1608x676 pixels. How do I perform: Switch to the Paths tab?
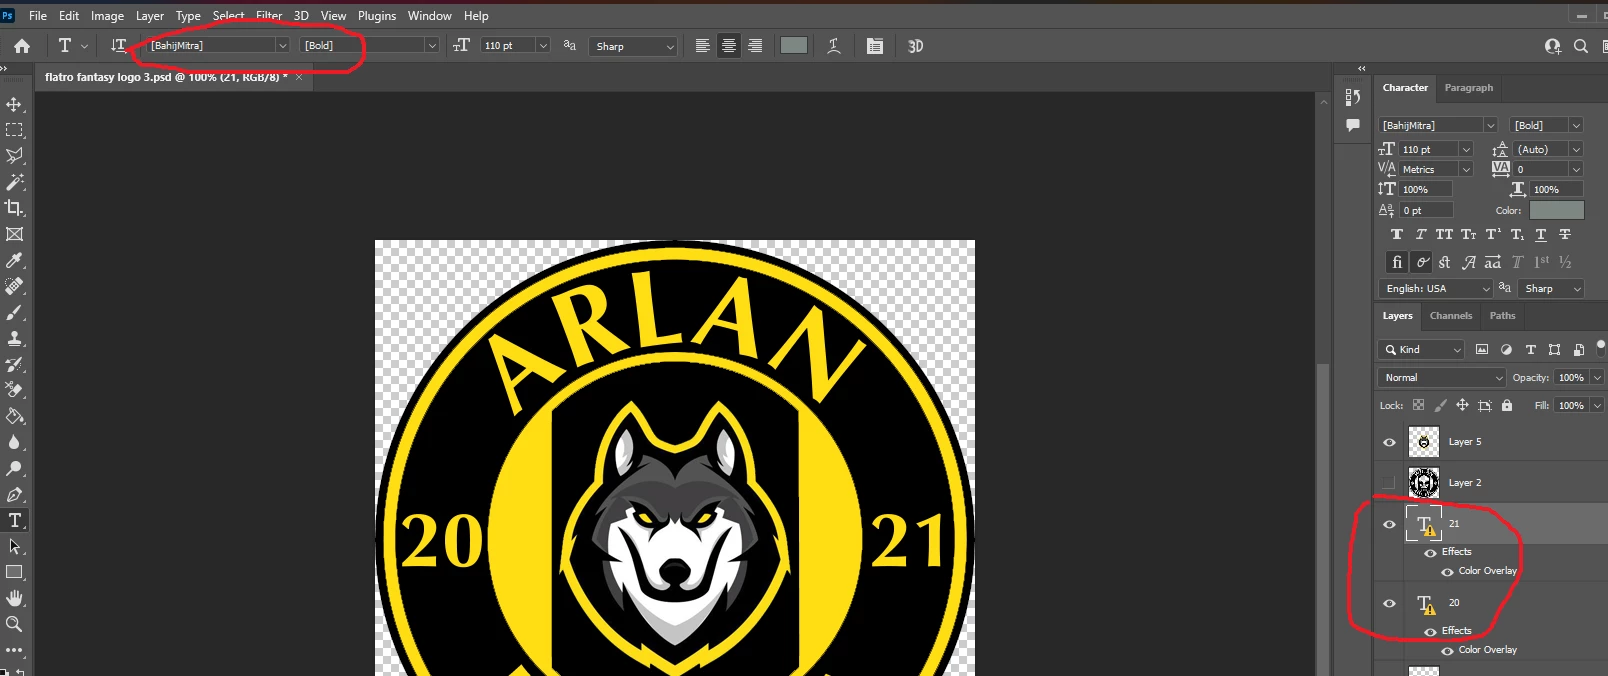point(1502,316)
